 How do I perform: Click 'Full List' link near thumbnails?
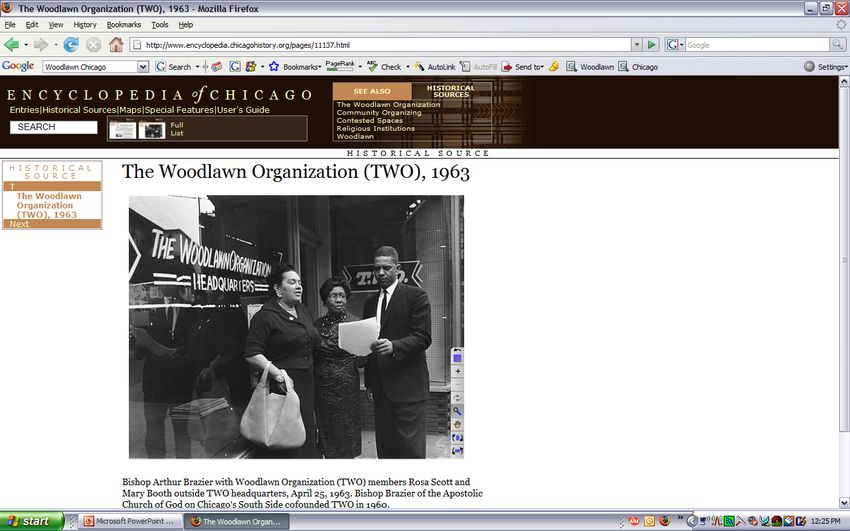click(x=177, y=129)
